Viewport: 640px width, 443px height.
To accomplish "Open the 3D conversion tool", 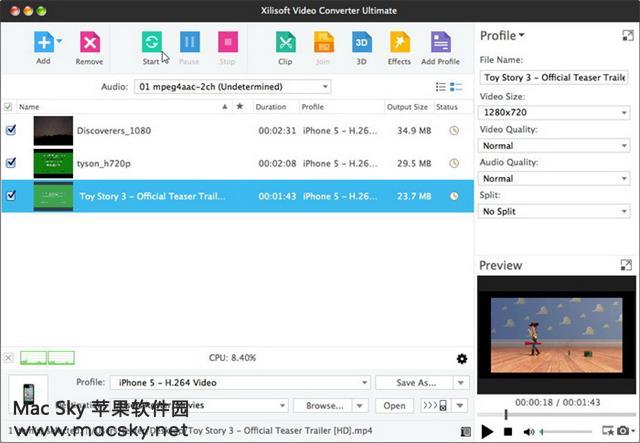I will (x=362, y=42).
